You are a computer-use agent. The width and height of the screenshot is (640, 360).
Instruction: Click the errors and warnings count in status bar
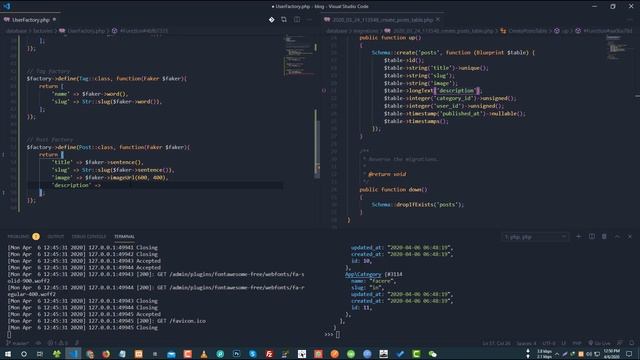coord(57,343)
